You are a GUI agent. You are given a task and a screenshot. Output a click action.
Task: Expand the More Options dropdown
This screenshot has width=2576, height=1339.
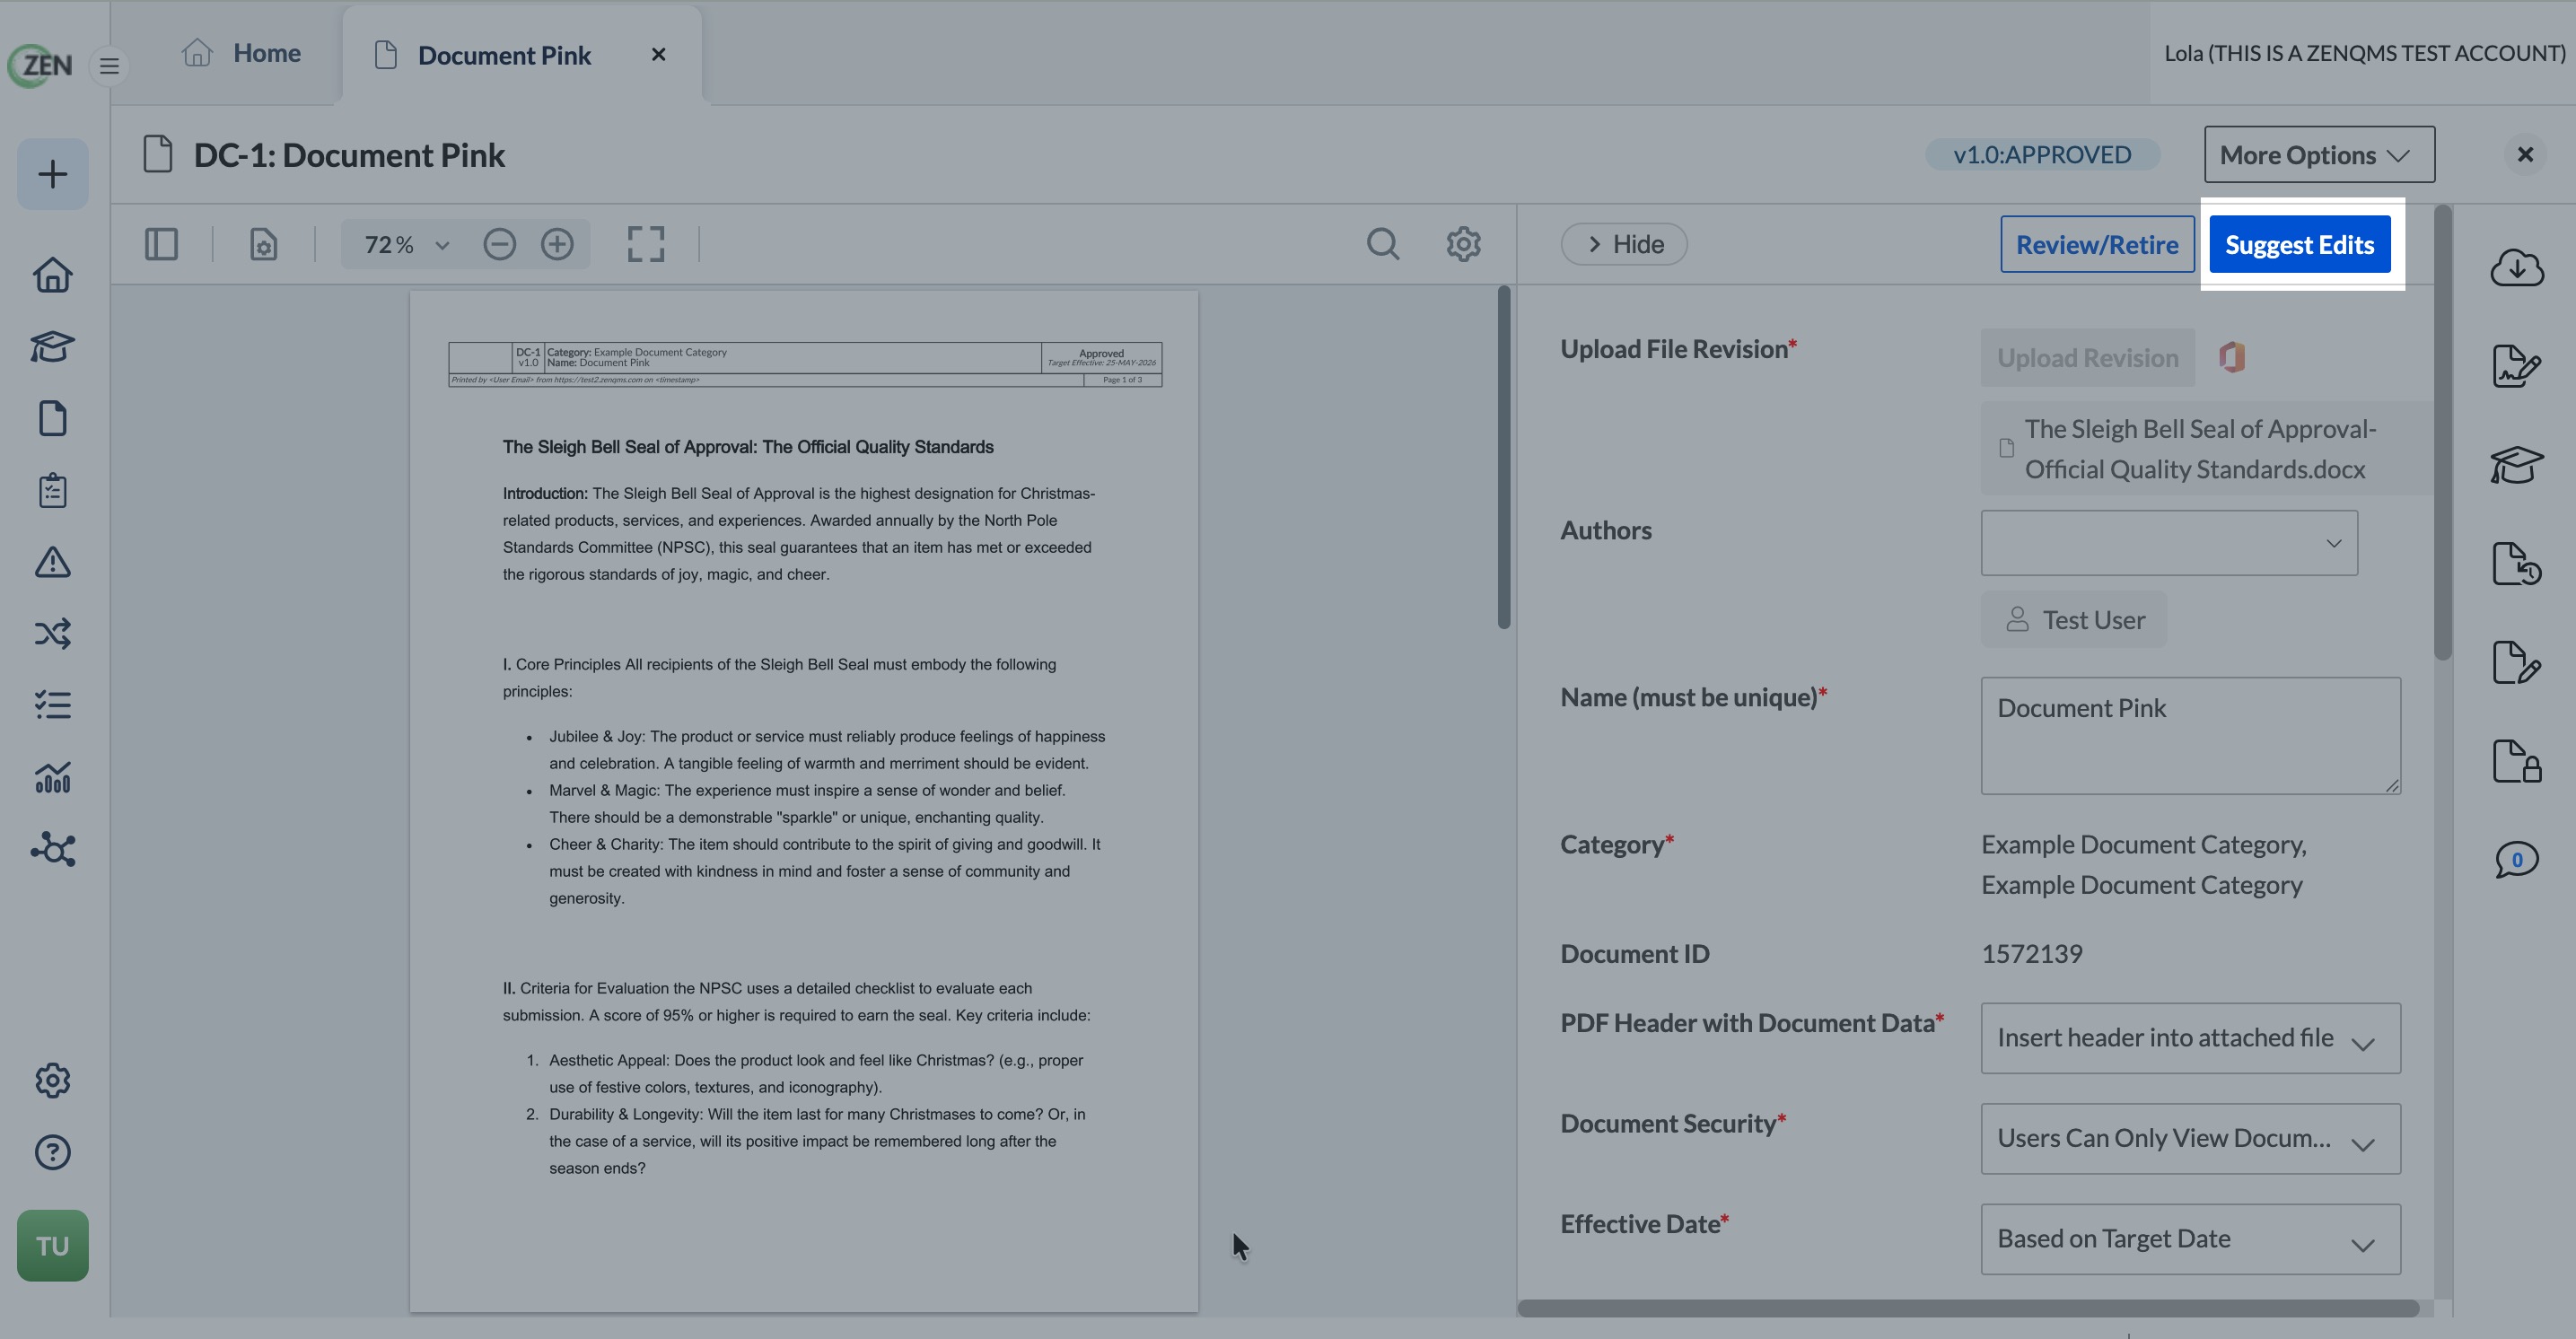coord(2319,154)
